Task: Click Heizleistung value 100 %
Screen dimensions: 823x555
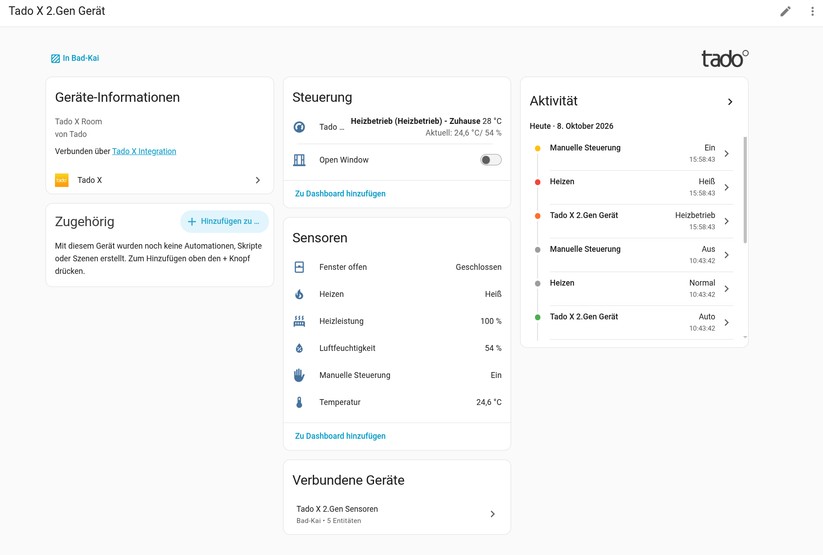Action: [x=491, y=321]
